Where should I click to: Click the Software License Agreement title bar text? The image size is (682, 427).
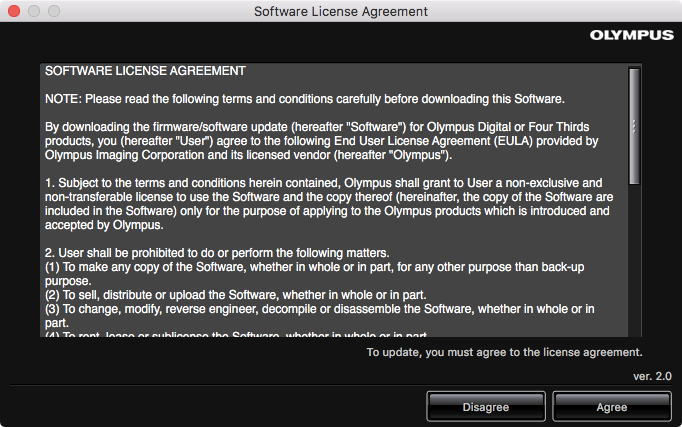point(341,11)
